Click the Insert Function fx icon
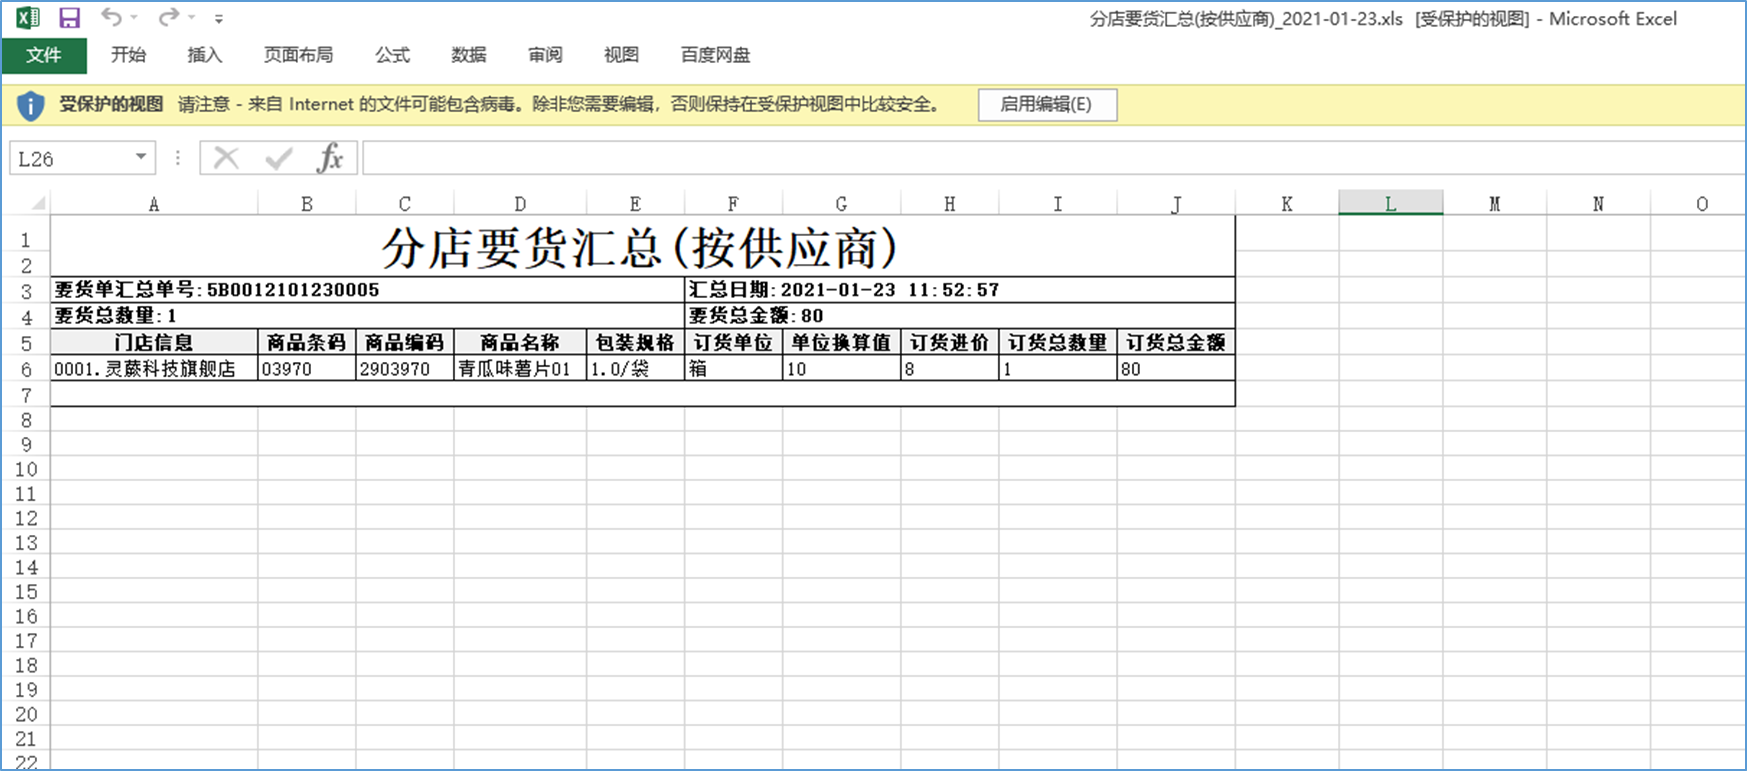 [330, 158]
